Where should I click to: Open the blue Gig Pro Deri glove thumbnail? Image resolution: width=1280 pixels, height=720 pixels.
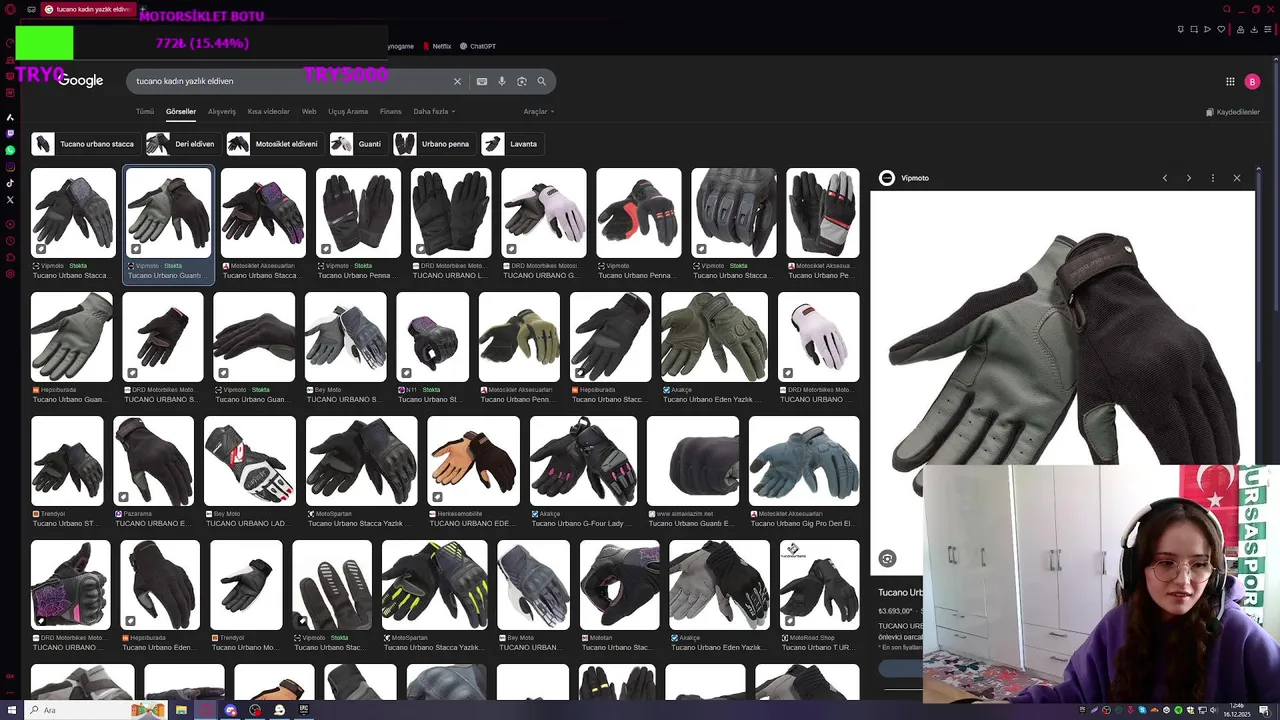click(x=804, y=461)
